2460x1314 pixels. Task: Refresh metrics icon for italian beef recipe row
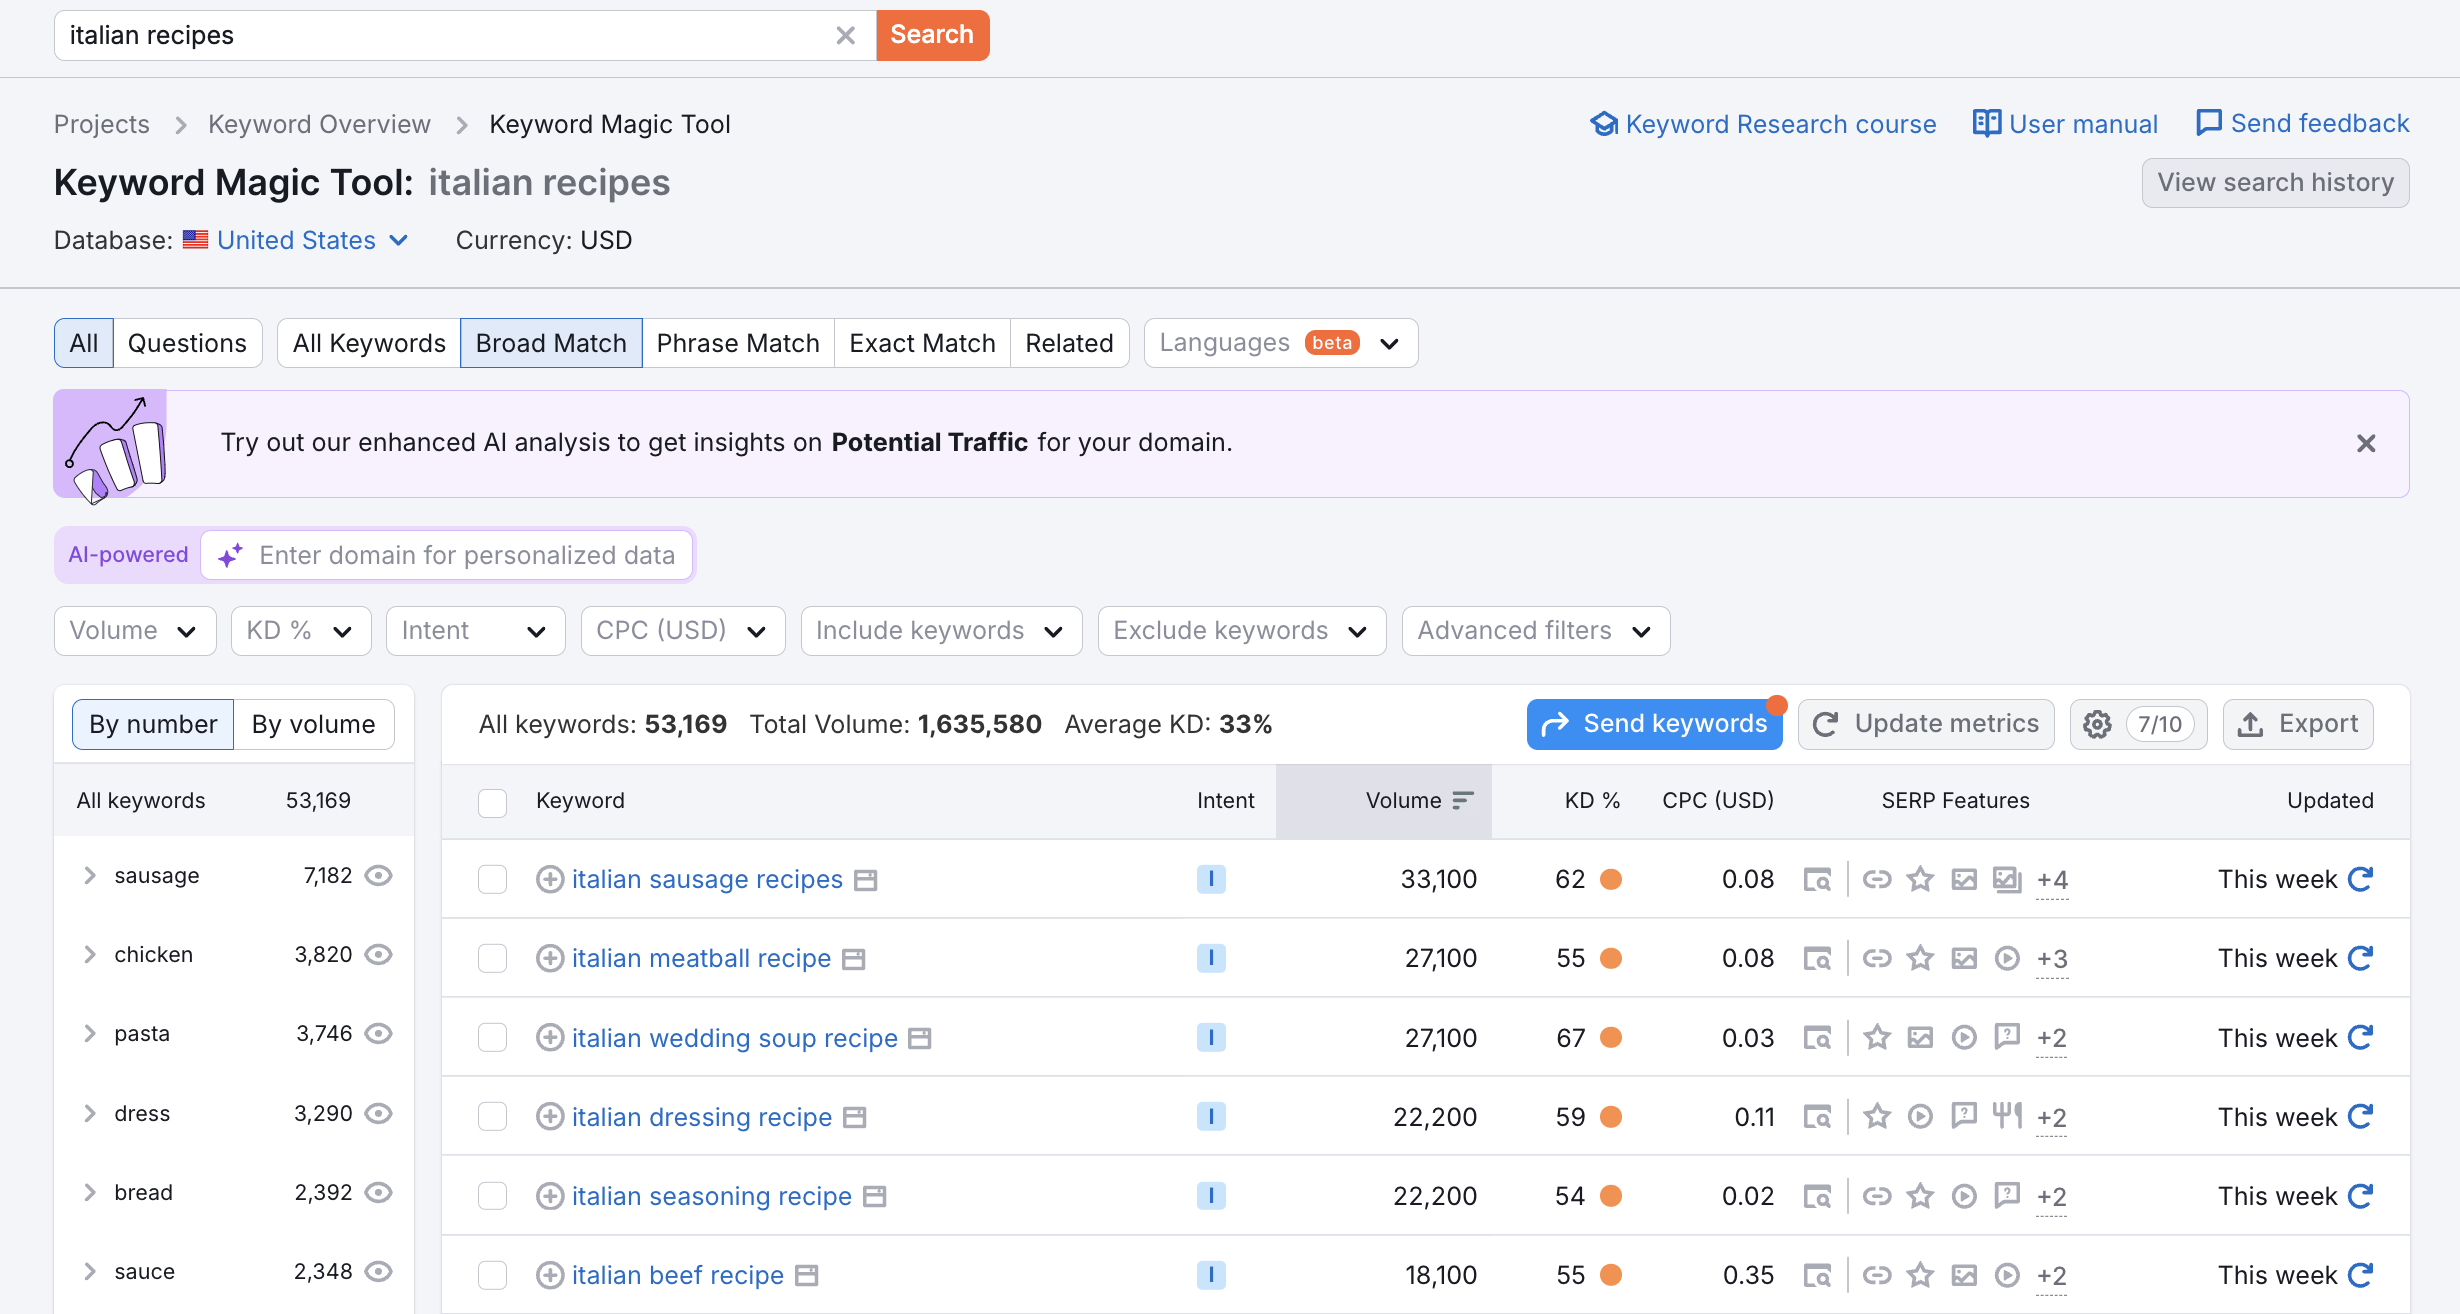2361,1275
